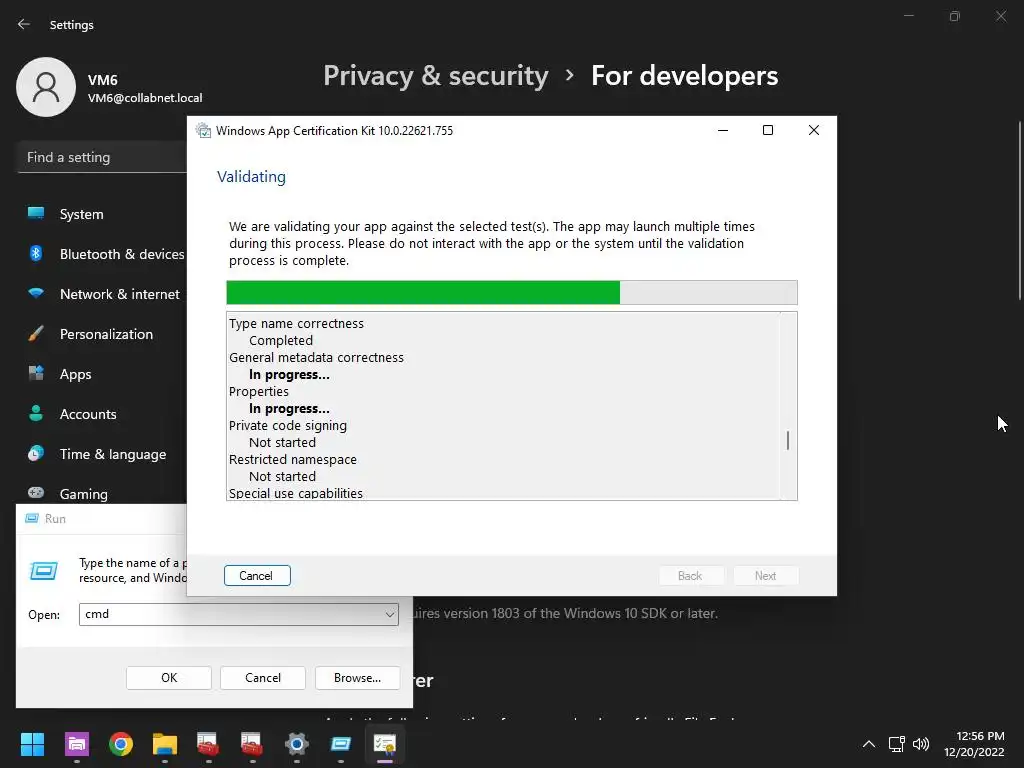Open the taskbar clock and date
The image size is (1024, 768).
(x=974, y=744)
